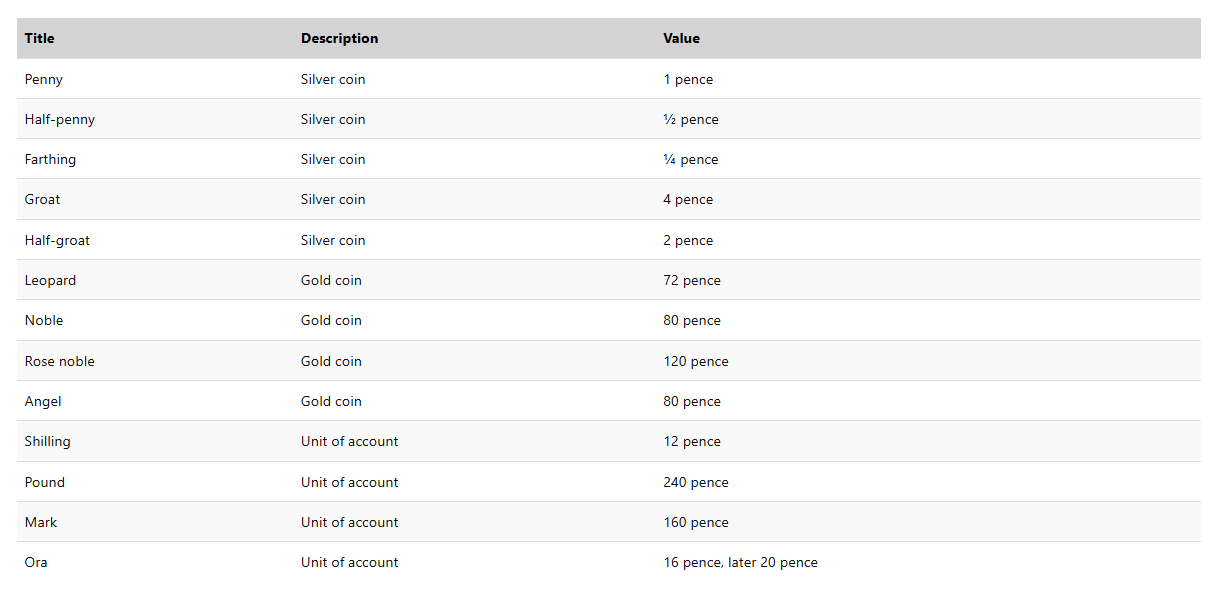This screenshot has width=1223, height=594.
Task: Select the '16 pence, later 20 pence' value
Action: (740, 562)
